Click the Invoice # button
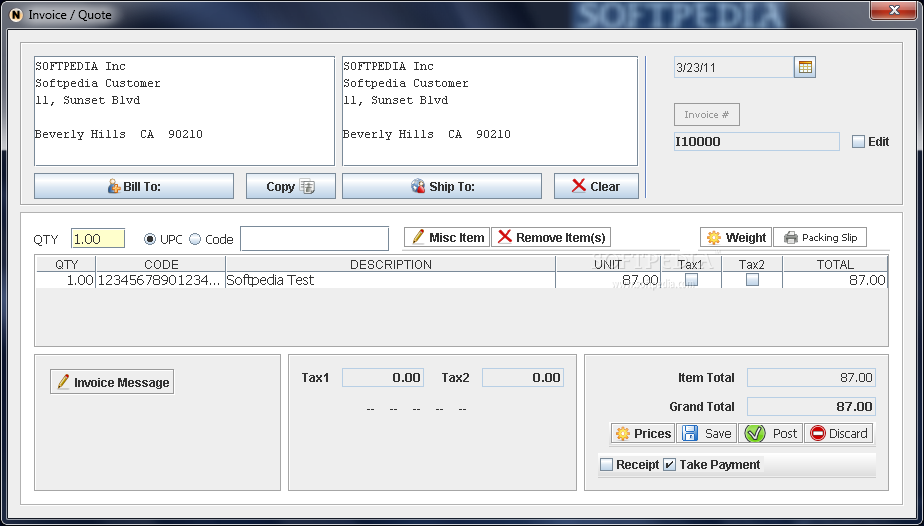Image resolution: width=924 pixels, height=526 pixels. pos(707,115)
